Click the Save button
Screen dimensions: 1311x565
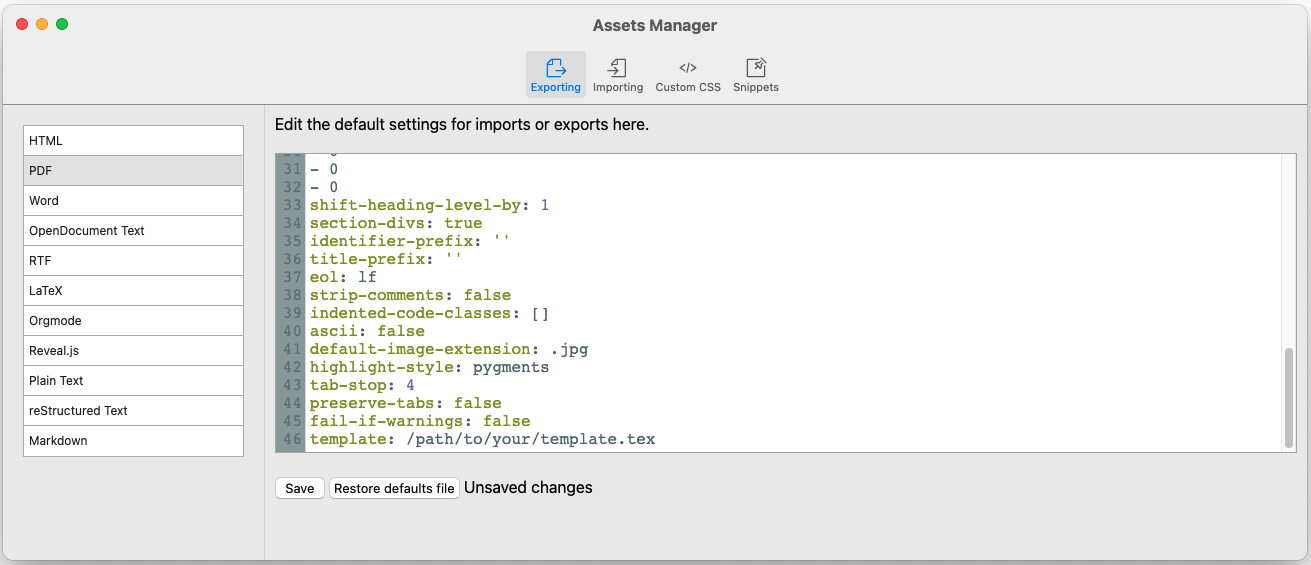pos(300,489)
